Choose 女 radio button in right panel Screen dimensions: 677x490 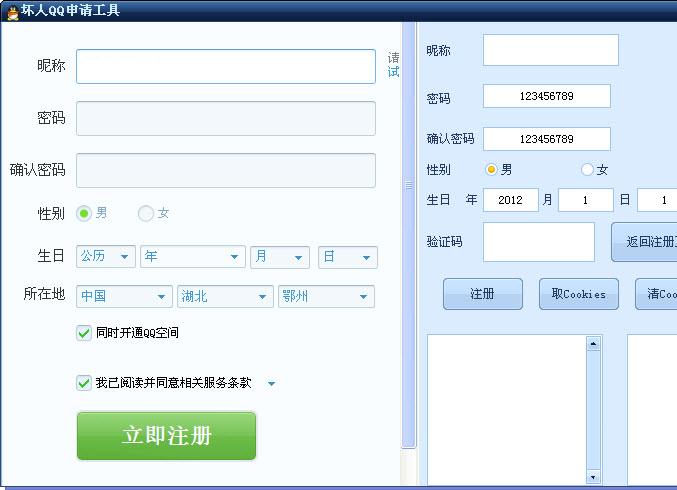click(587, 170)
